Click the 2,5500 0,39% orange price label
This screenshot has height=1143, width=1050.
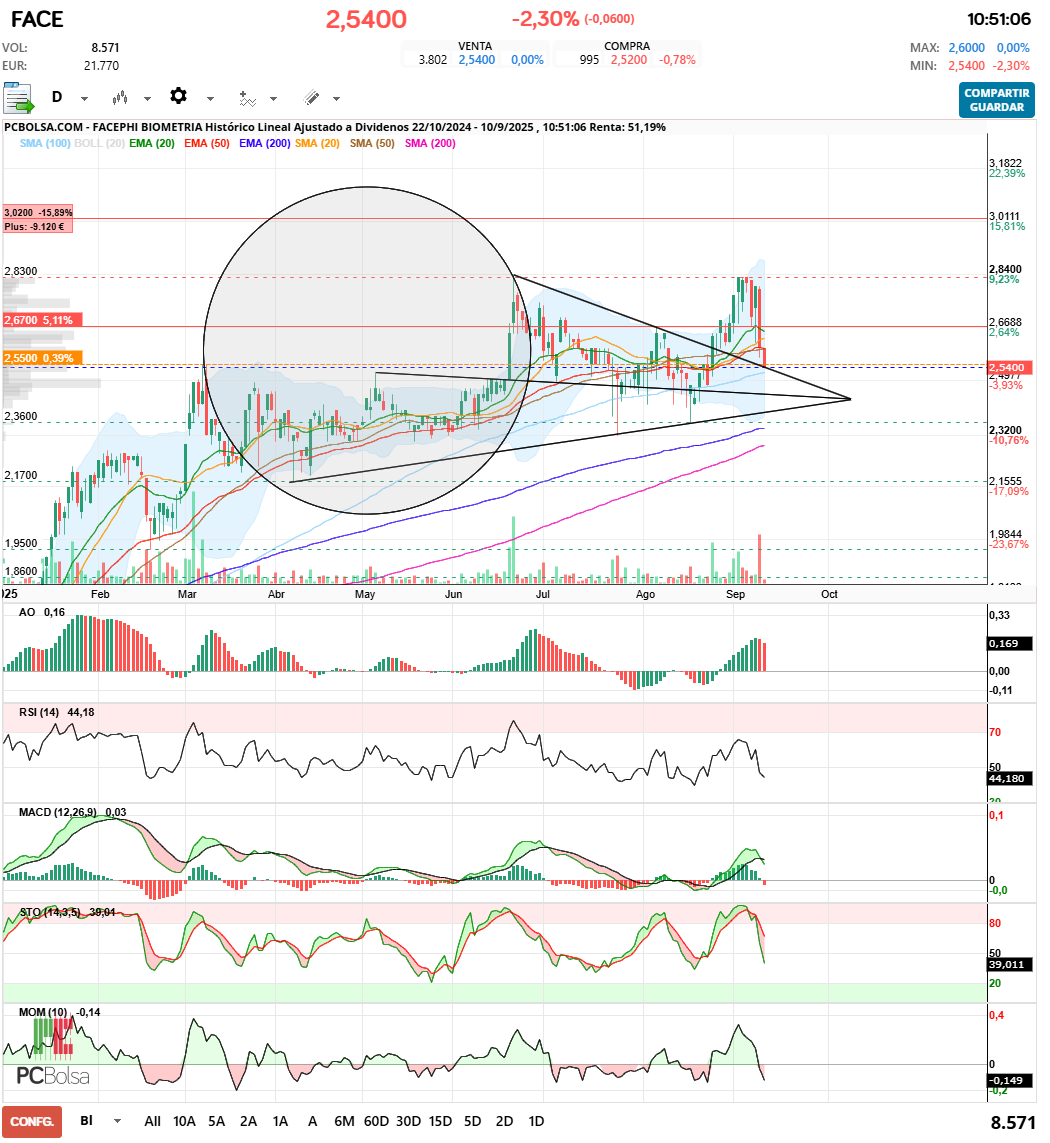42,358
